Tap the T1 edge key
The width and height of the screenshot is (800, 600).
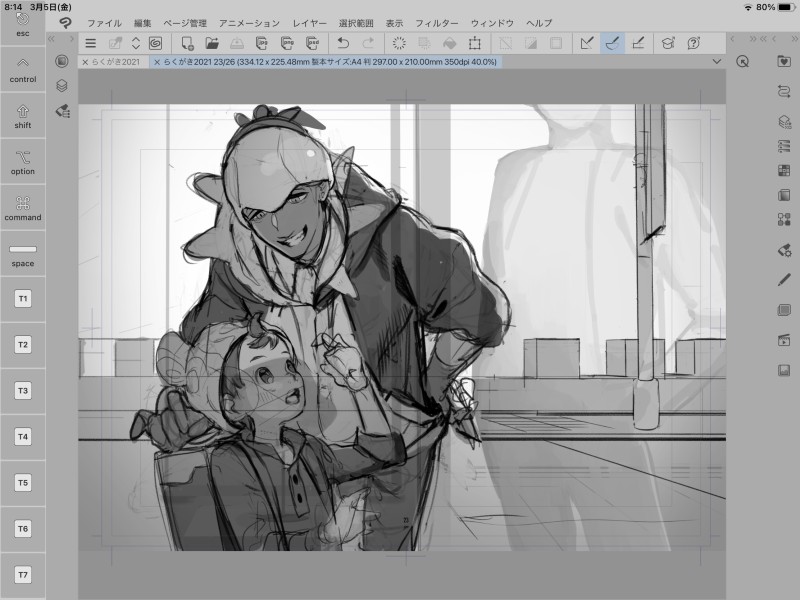pyautogui.click(x=22, y=299)
